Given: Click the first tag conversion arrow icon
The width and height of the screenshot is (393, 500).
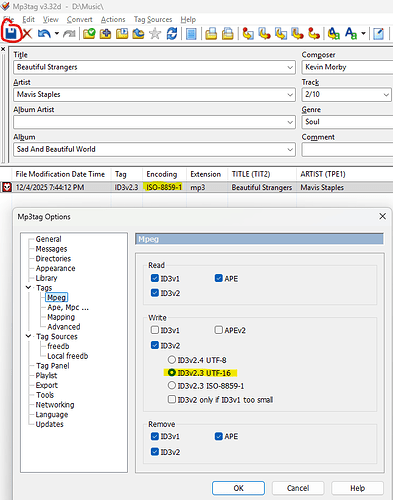Looking at the screenshot, I should coord(248,33).
